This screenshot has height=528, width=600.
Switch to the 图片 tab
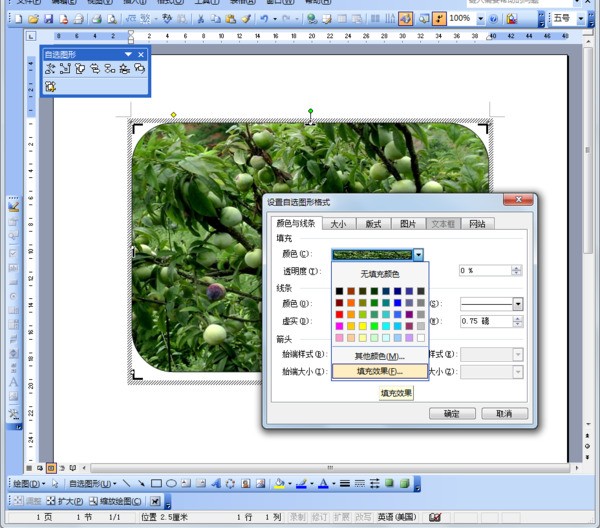(x=408, y=224)
